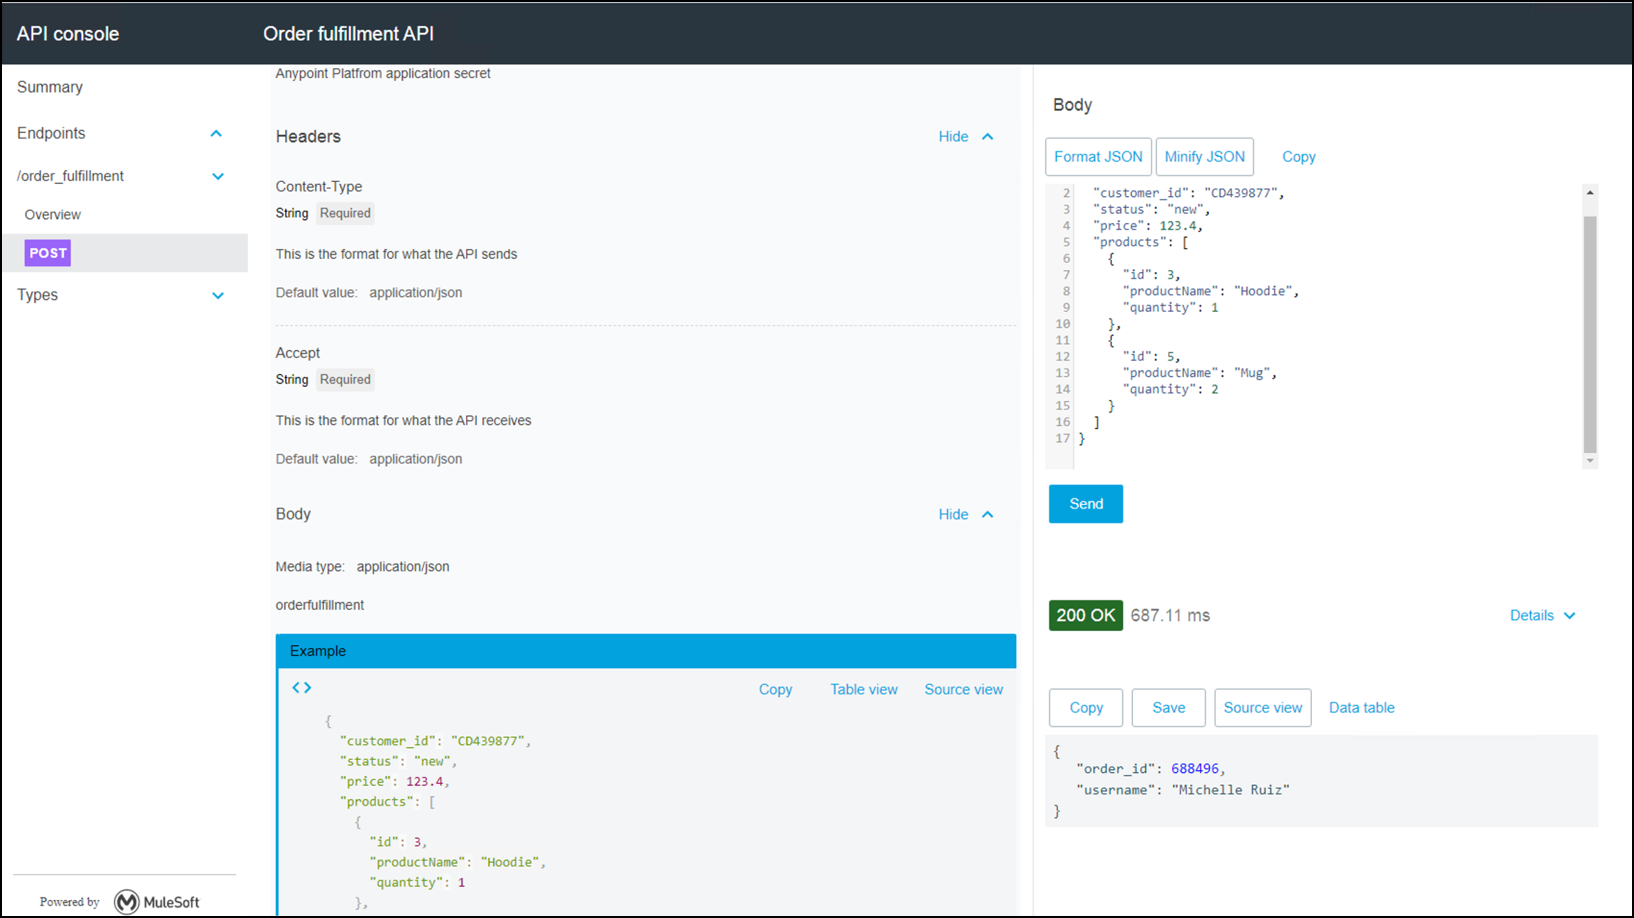Open the endpoint Overview
This screenshot has height=918, width=1634.
[53, 215]
